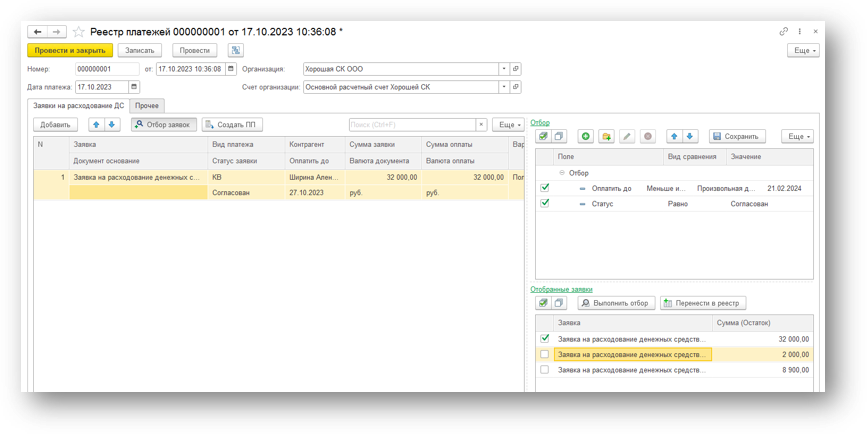Image resolution: width=867 pixels, height=434 pixels.
Task: Open calendar for Дата платежа field
Action: click(134, 87)
